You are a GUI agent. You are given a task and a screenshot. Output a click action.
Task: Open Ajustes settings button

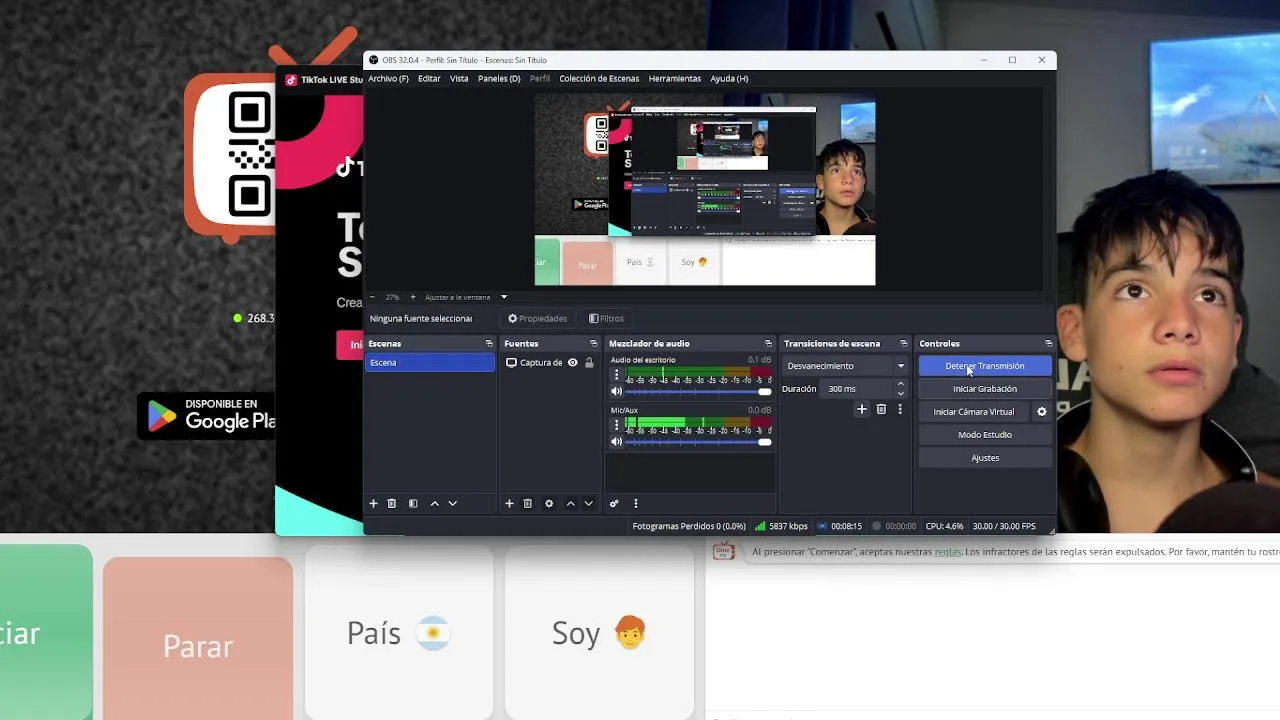(x=985, y=458)
